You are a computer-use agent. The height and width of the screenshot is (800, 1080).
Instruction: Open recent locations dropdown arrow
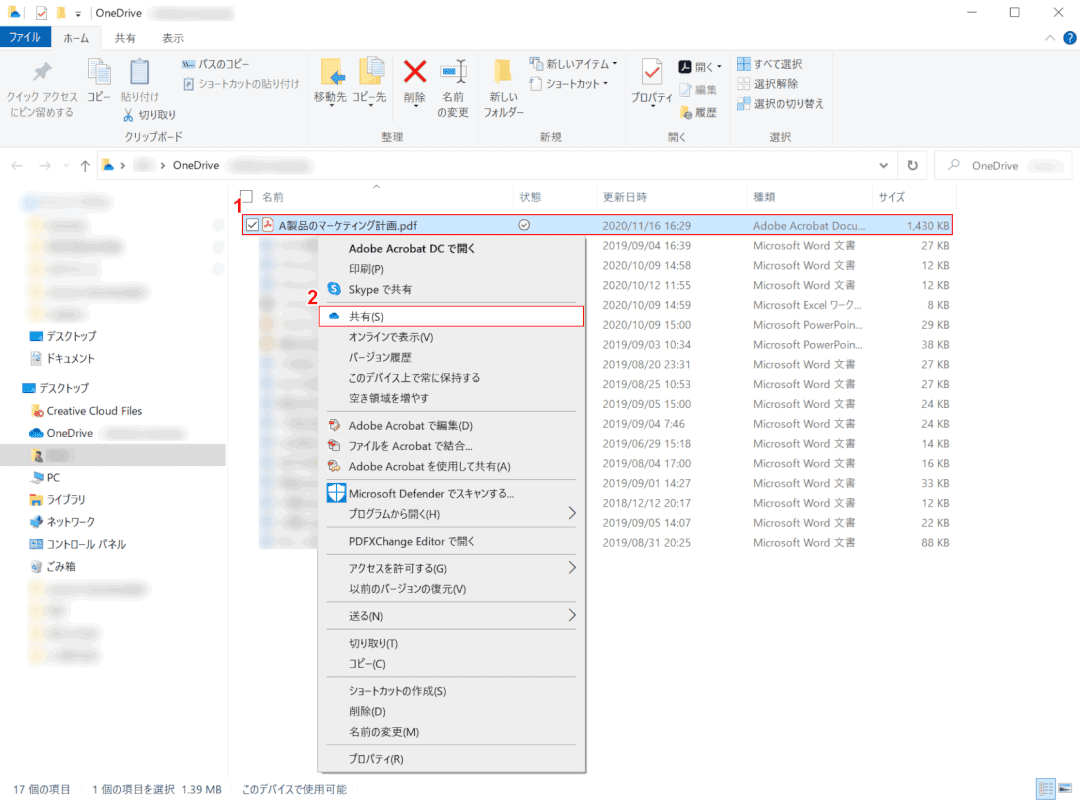tap(66, 165)
